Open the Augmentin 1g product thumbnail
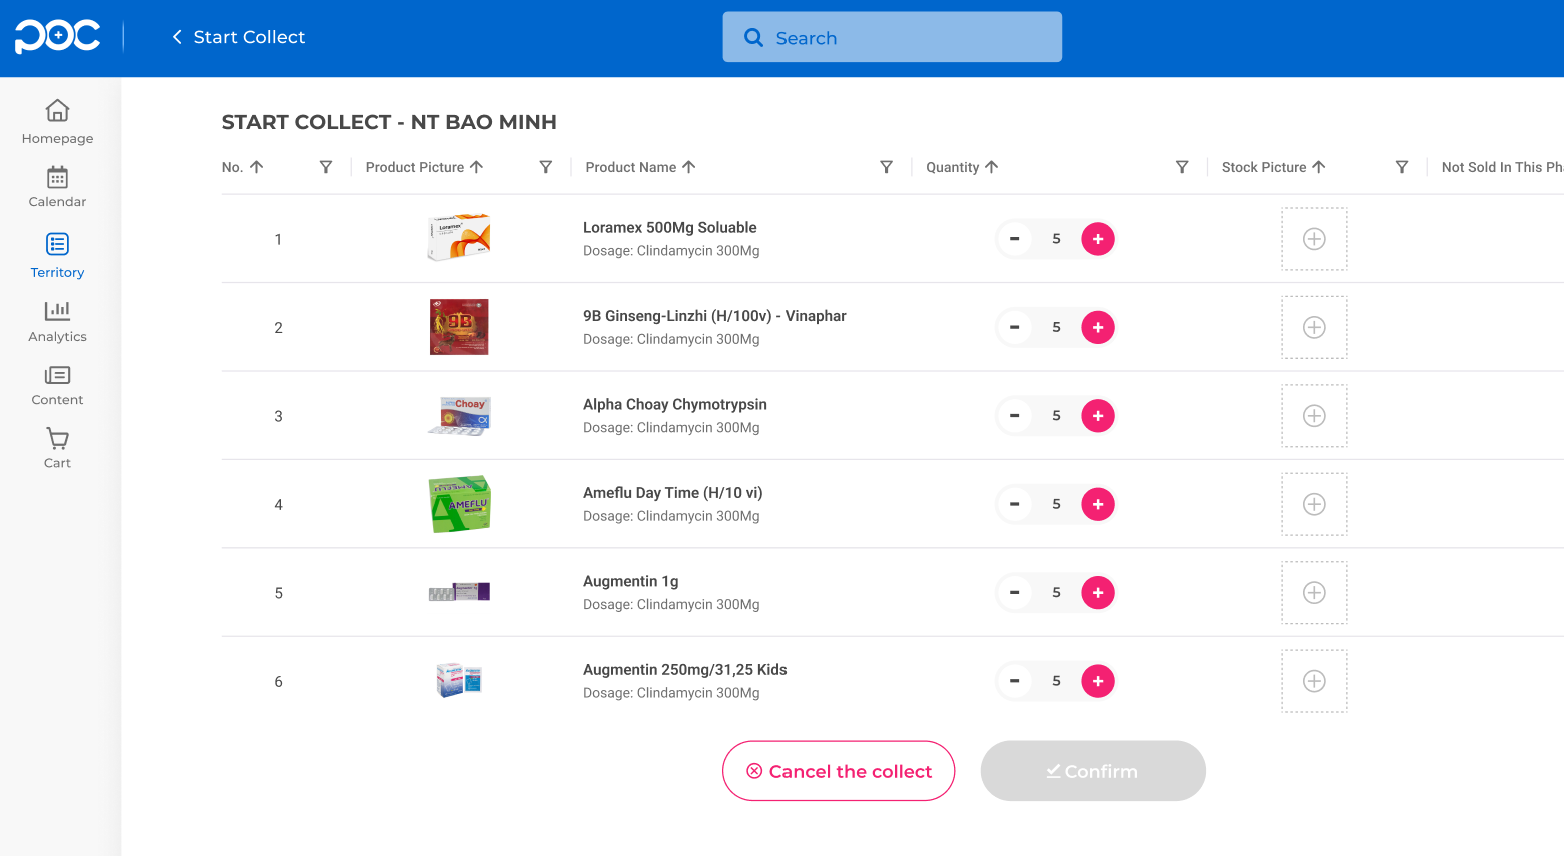This screenshot has height=856, width=1564. pyautogui.click(x=459, y=592)
